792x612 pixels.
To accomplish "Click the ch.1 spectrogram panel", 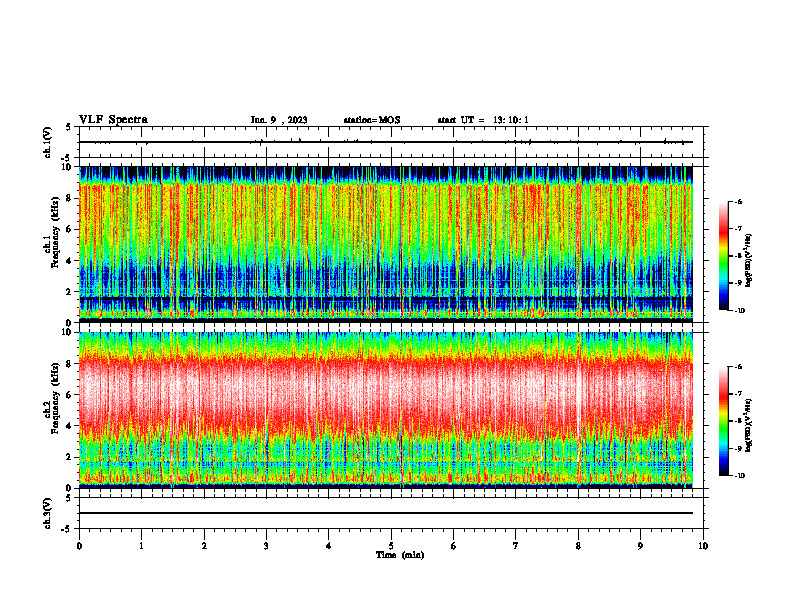I will click(x=386, y=244).
